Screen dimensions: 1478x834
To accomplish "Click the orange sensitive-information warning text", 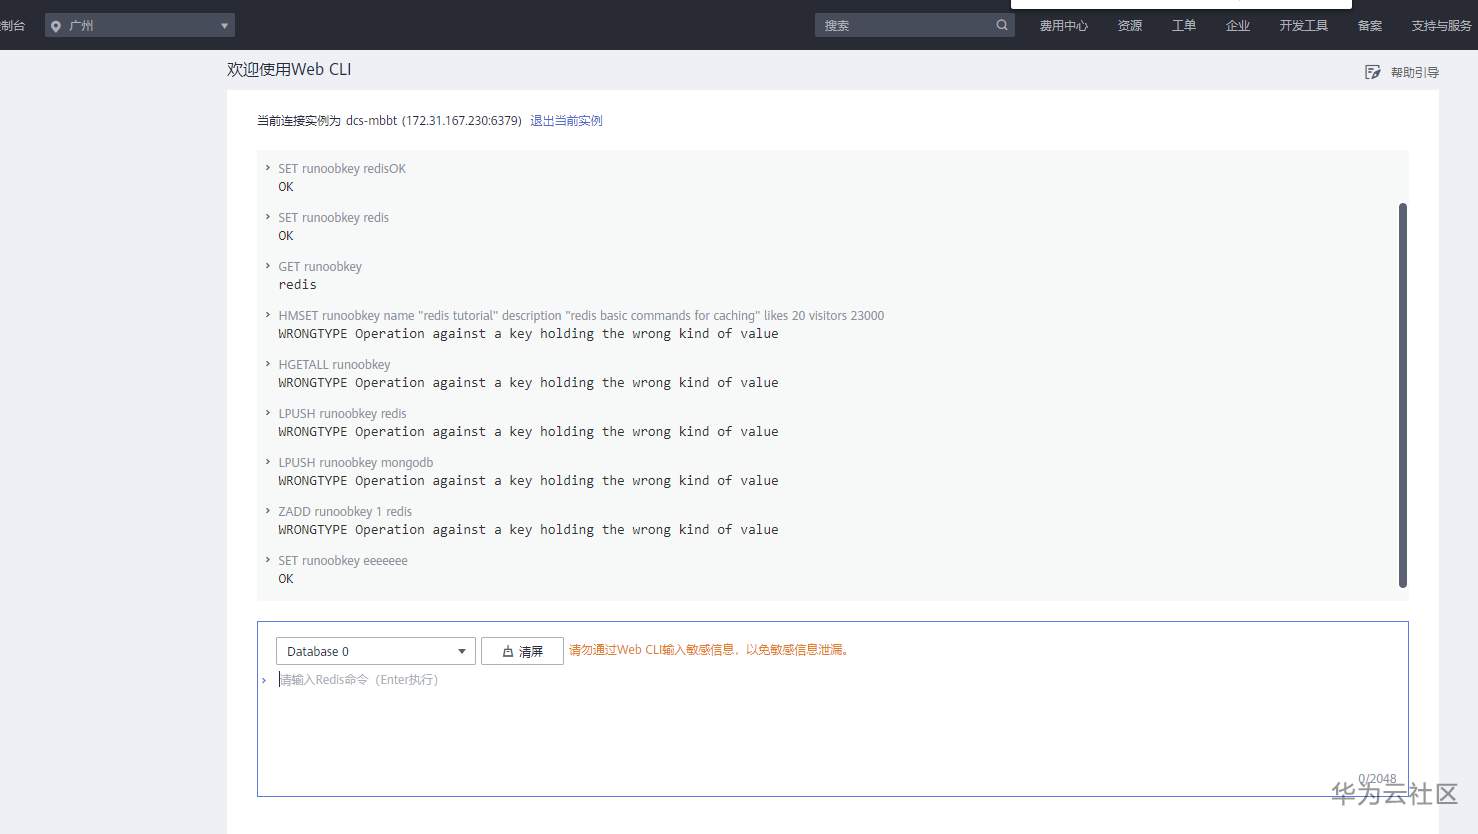I will coord(711,650).
